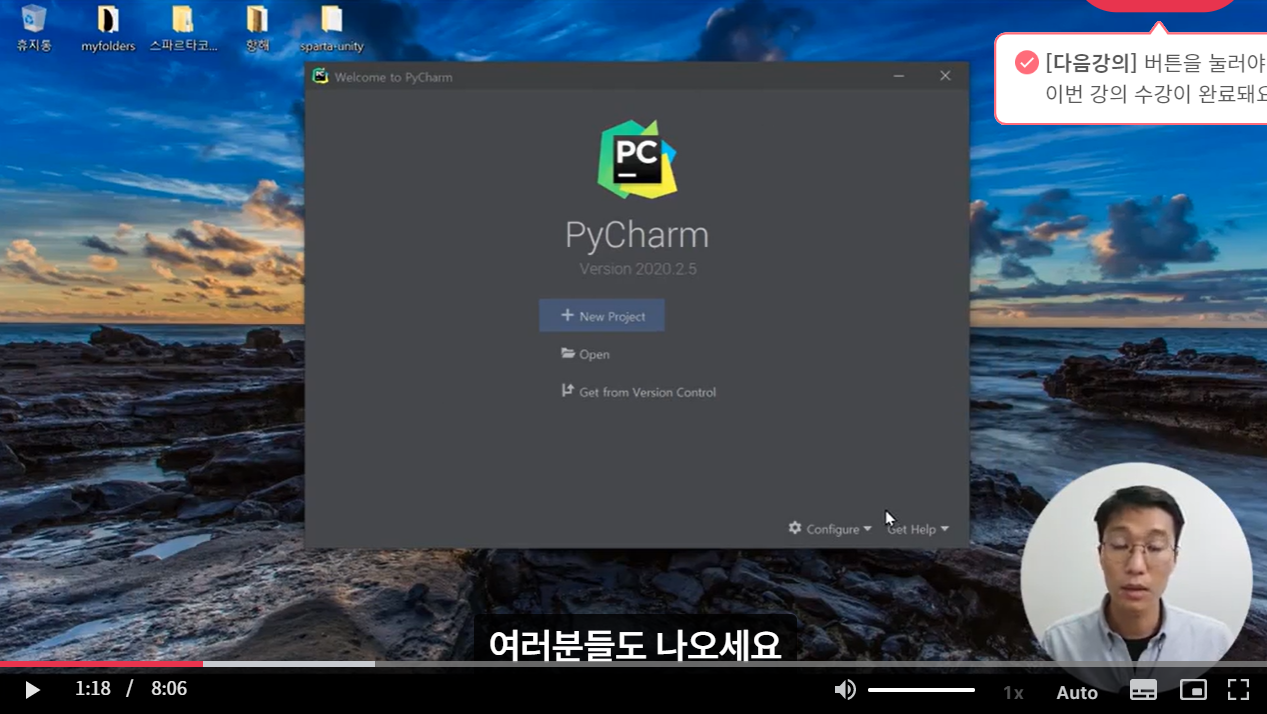Click the 다음강의 tooltip message

(1131, 79)
